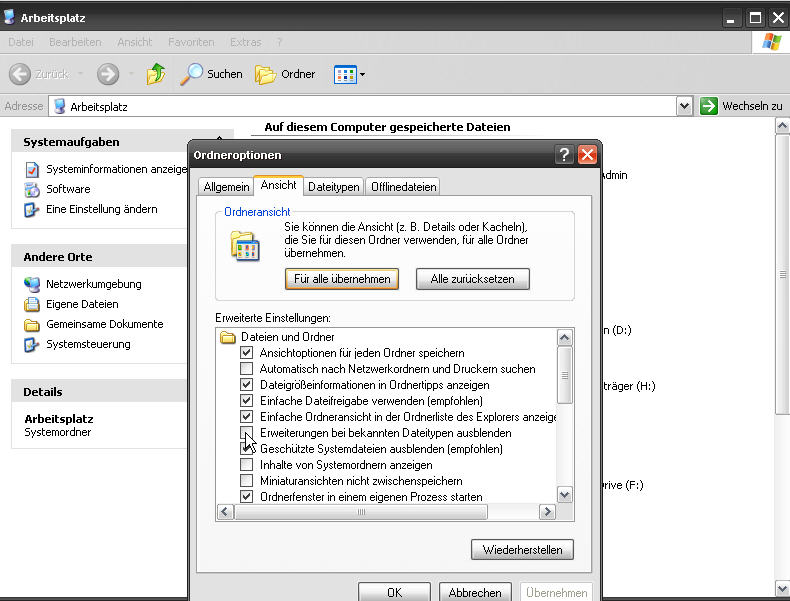Click the help question mark in Ordneroptionen

pyautogui.click(x=565, y=155)
